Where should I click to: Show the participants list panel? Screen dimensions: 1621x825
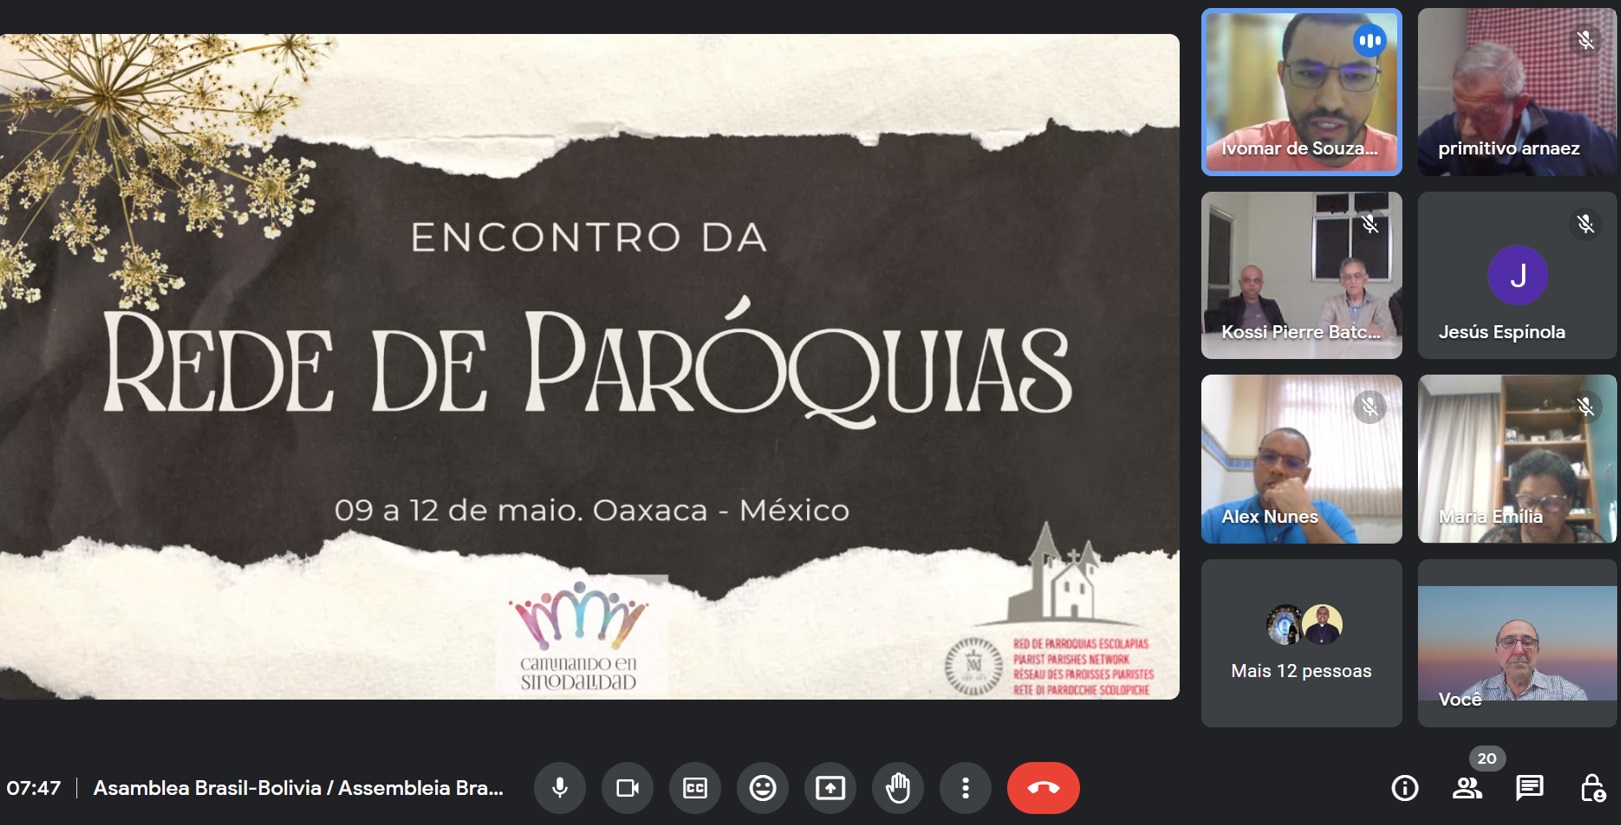tap(1467, 788)
